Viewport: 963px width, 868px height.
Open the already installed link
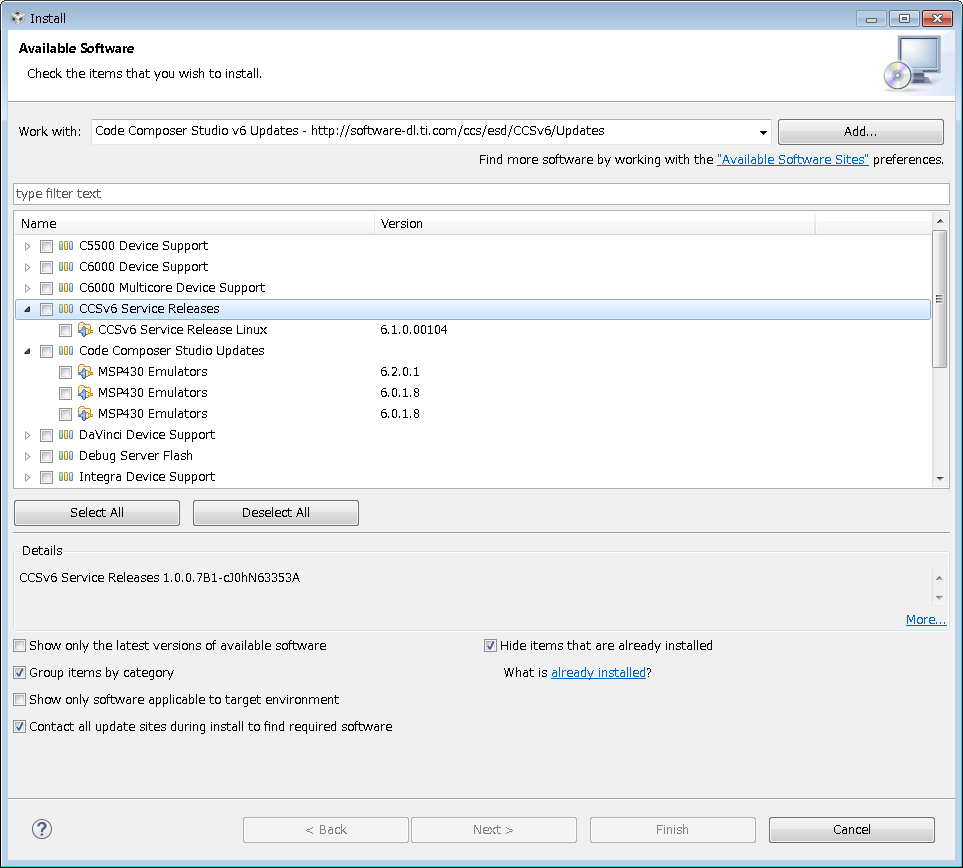(x=598, y=673)
